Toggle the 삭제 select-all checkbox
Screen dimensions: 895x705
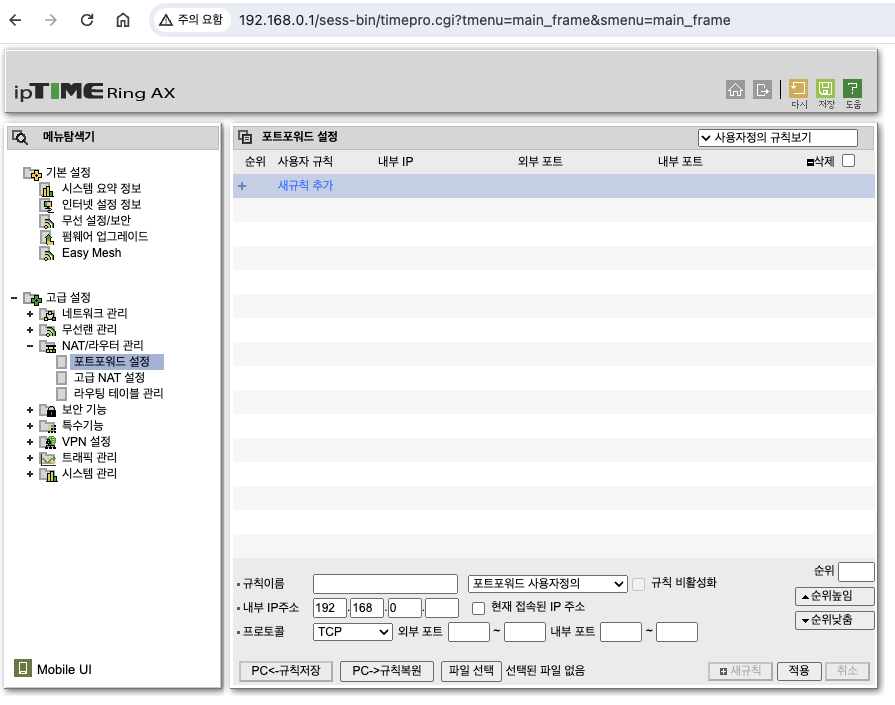point(849,161)
